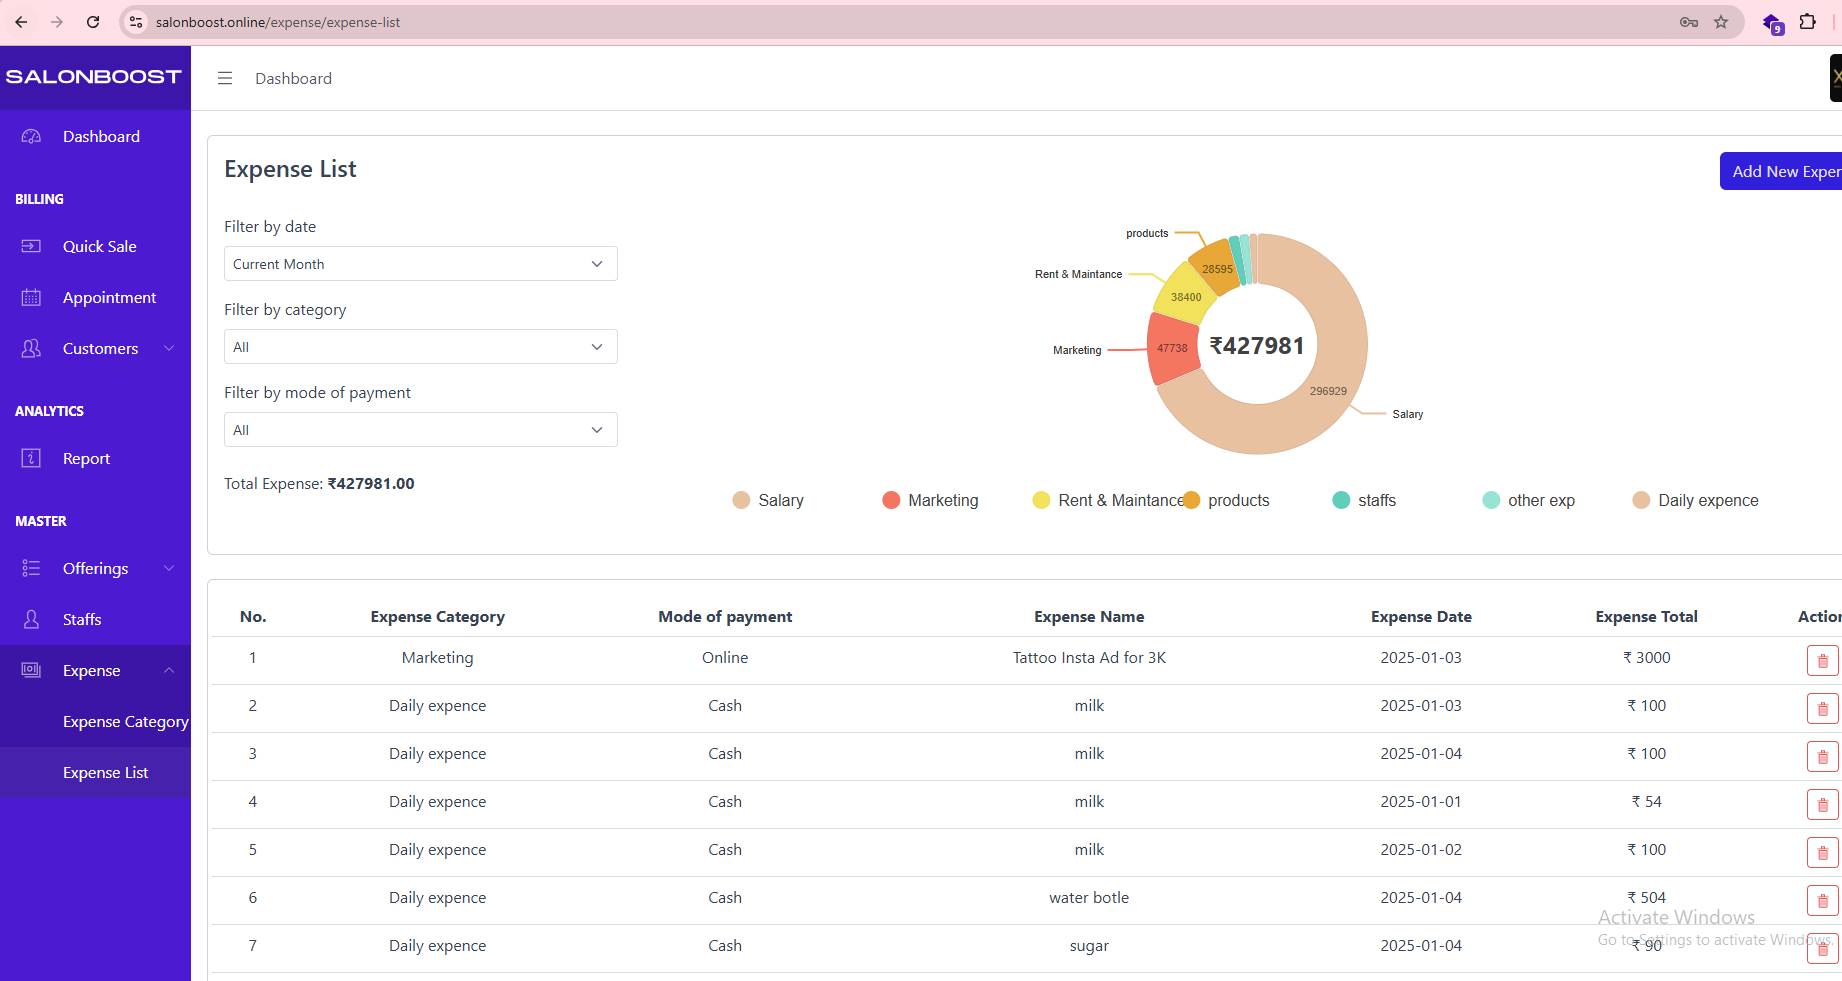Click the Appointment calendar icon
1842x981 pixels.
click(31, 297)
